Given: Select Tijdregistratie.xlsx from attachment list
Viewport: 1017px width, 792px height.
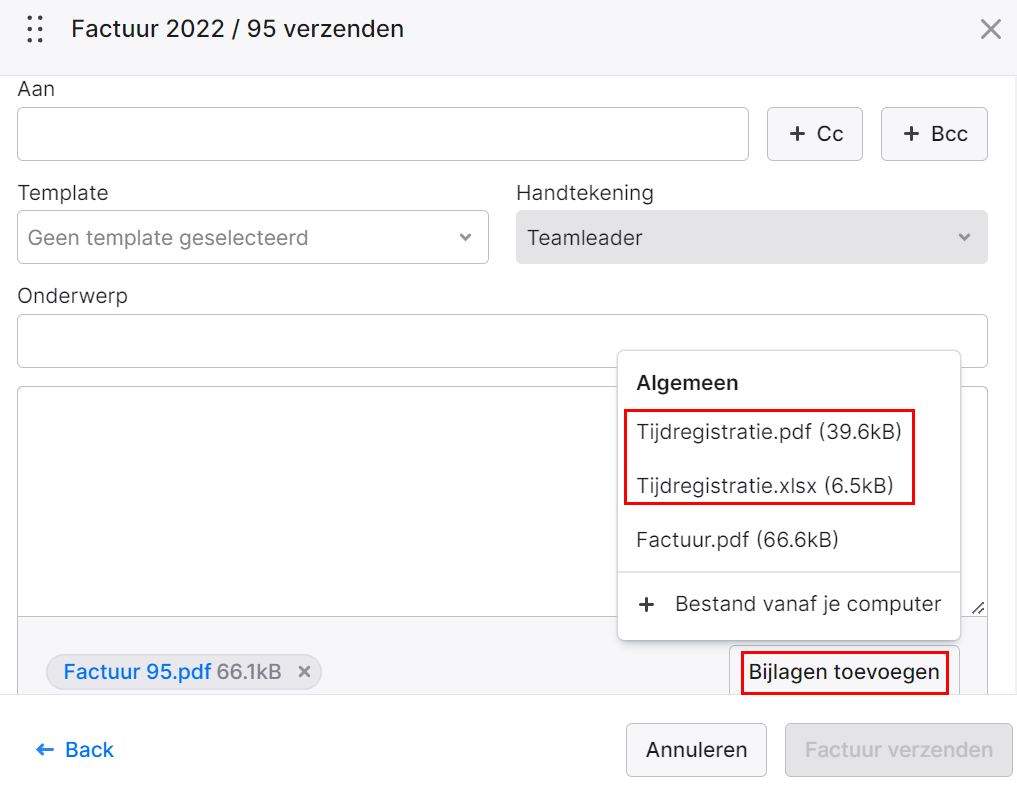Looking at the screenshot, I should [765, 485].
